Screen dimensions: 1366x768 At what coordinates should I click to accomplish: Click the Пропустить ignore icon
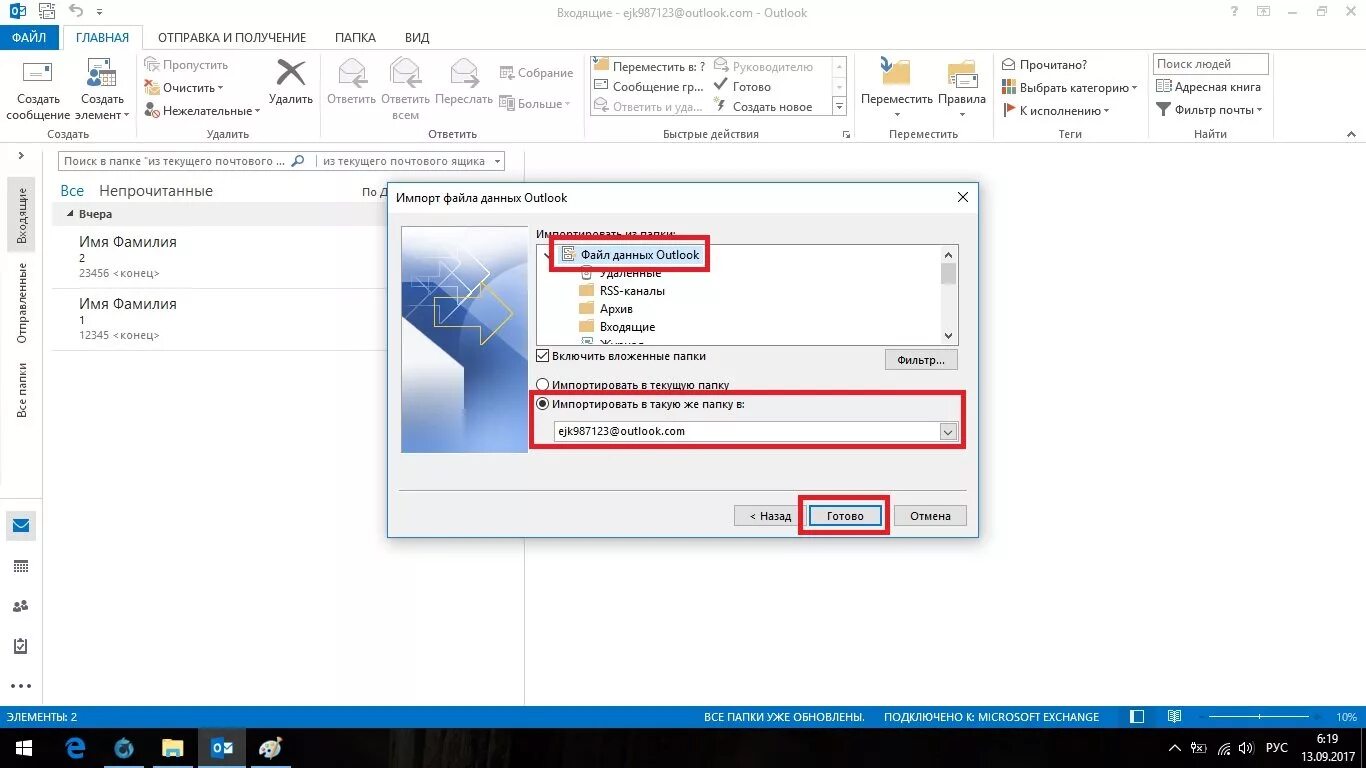point(152,64)
